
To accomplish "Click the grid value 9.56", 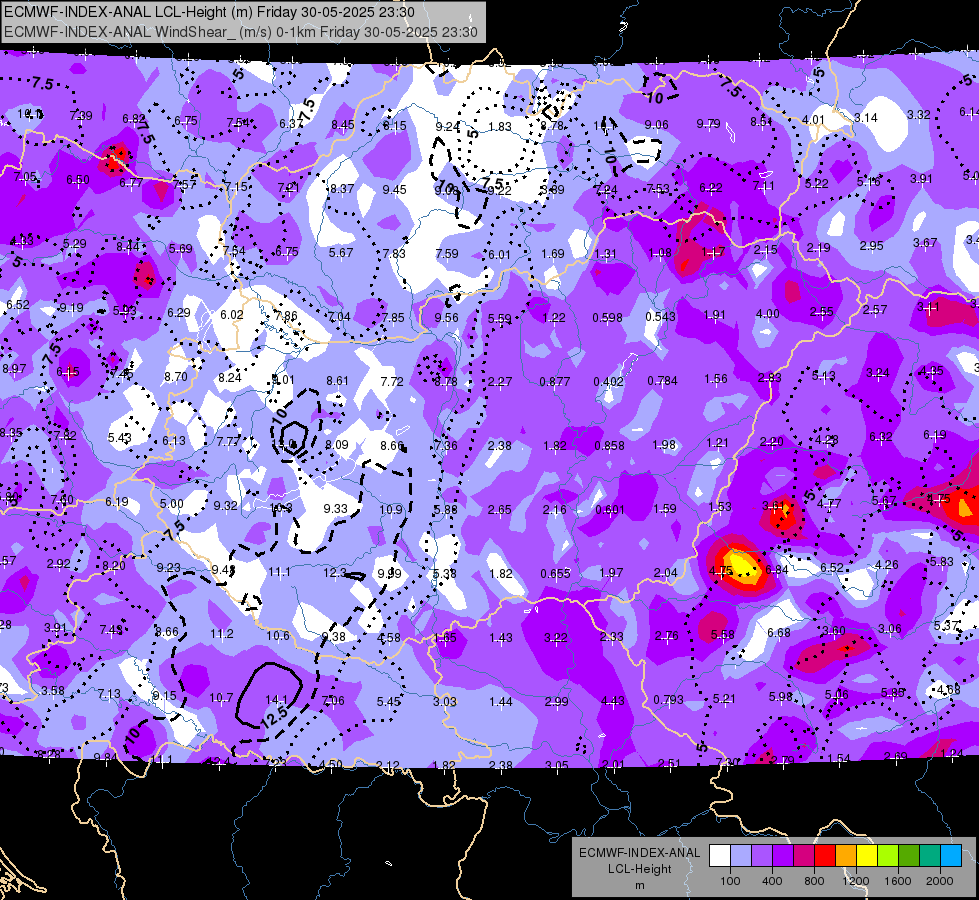I will tap(446, 318).
